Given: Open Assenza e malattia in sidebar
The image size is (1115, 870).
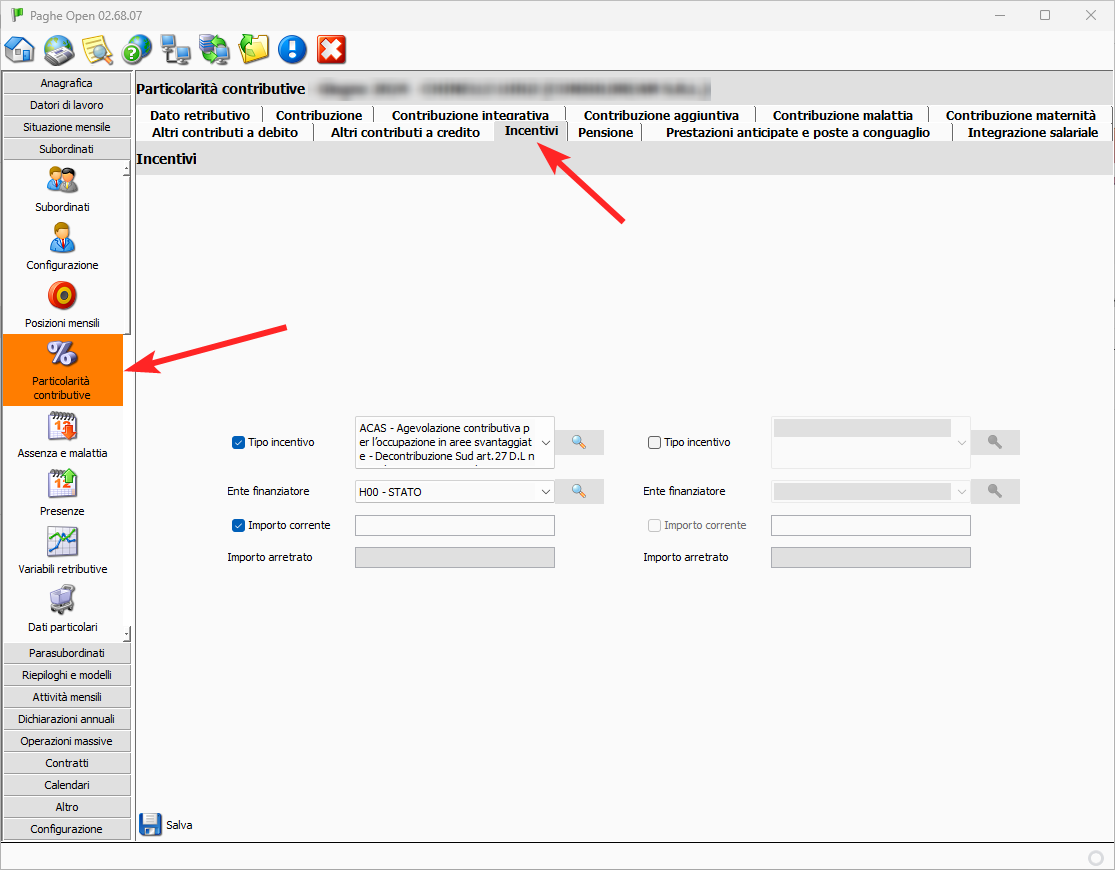Looking at the screenshot, I should [x=62, y=436].
